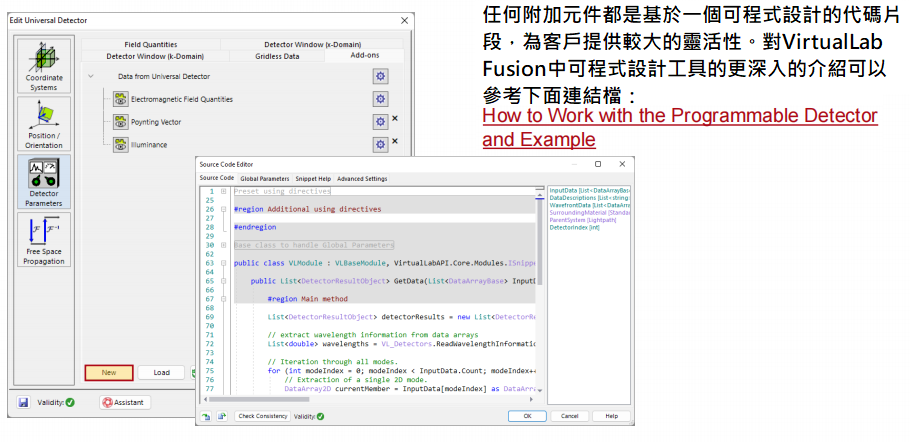Open the Snippet Help tab

click(313, 179)
